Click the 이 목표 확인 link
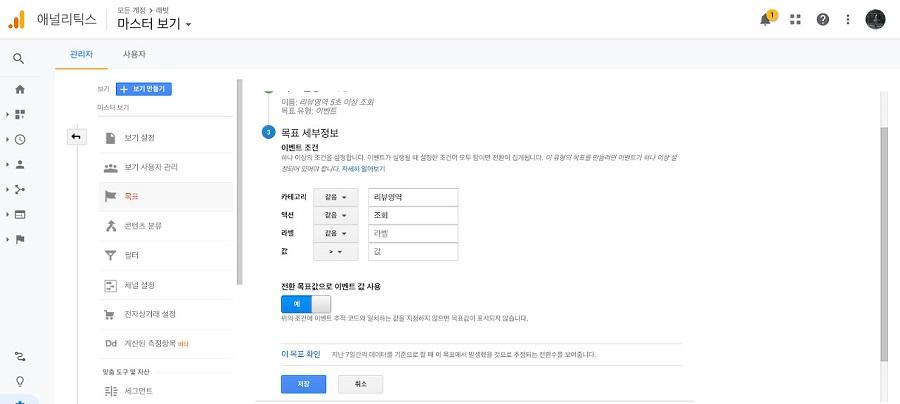 coord(297,354)
